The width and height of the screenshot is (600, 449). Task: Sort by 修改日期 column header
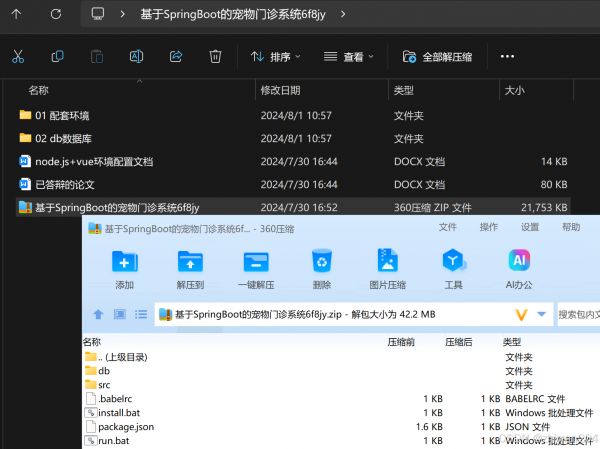(x=280, y=90)
